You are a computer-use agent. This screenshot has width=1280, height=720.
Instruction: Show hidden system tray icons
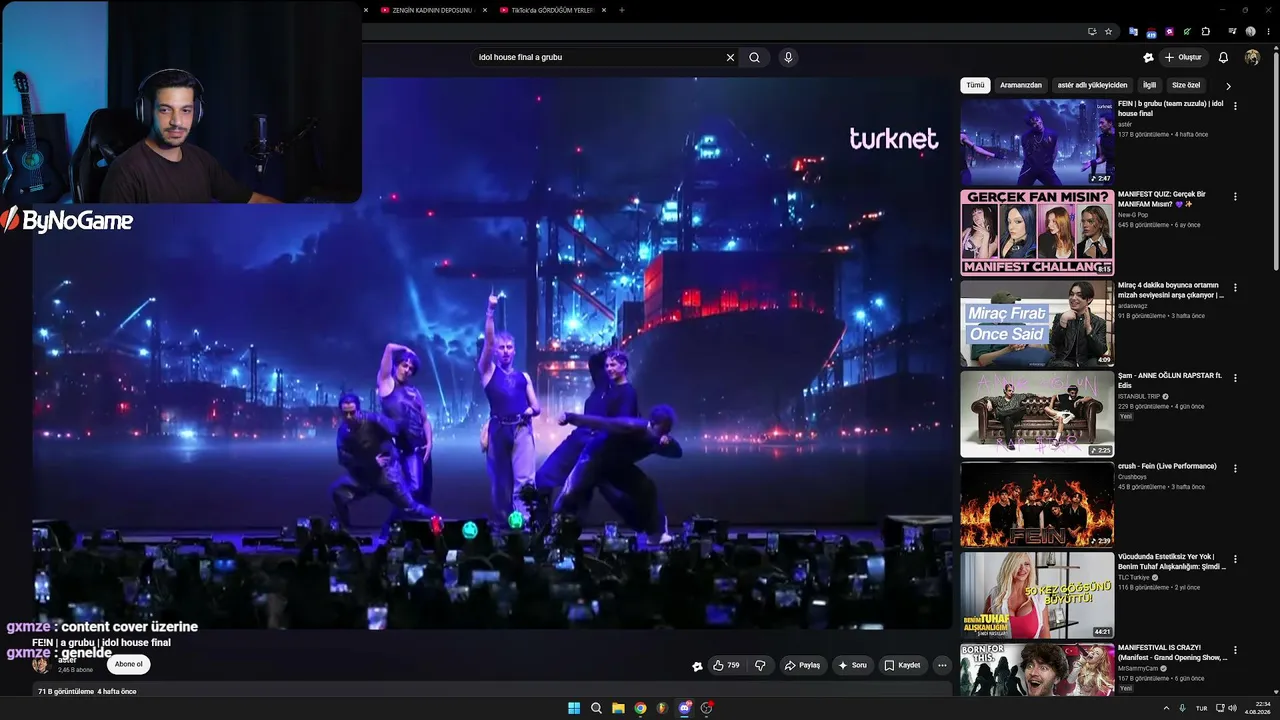coord(1166,708)
